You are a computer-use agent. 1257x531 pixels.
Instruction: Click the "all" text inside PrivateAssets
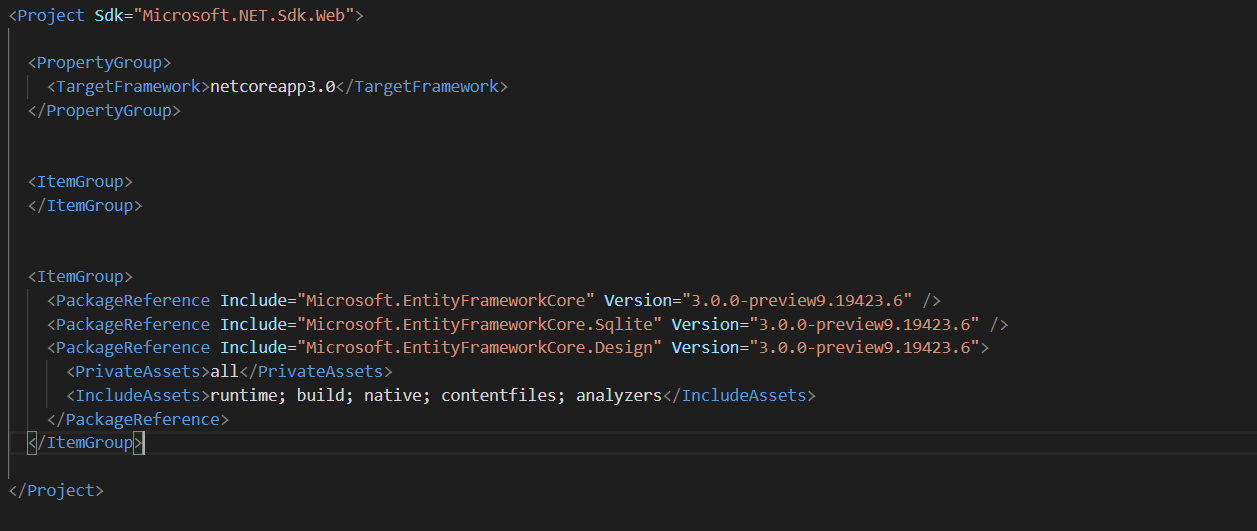click(x=224, y=372)
